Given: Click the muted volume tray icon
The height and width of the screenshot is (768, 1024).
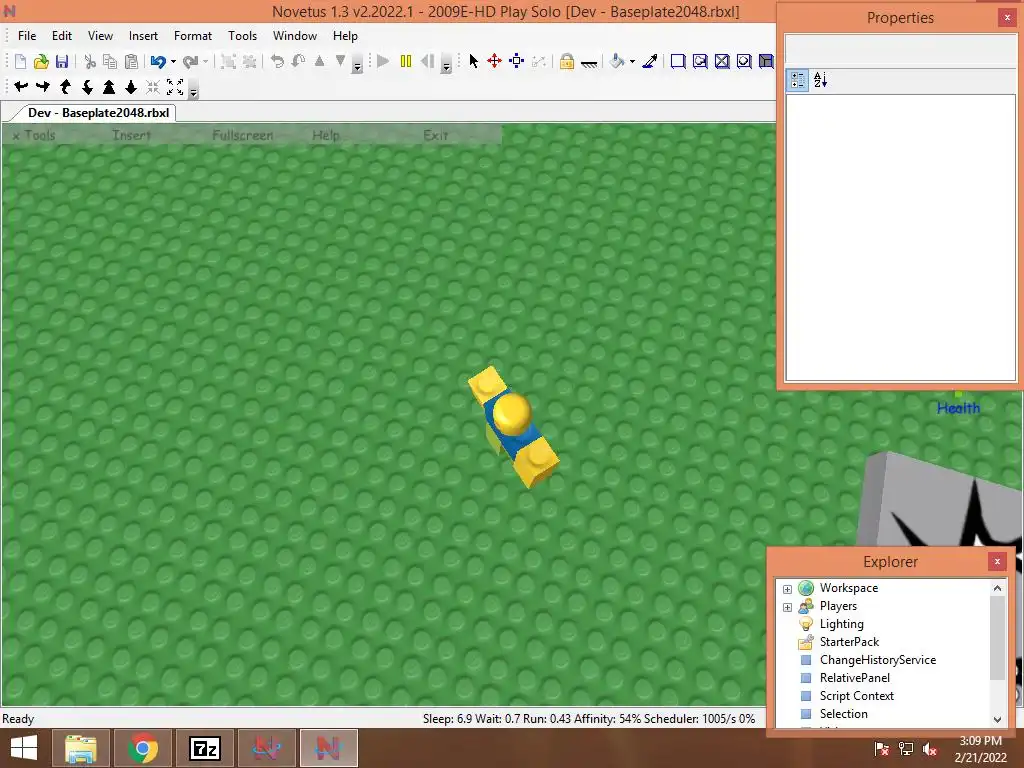Looking at the screenshot, I should 930,748.
